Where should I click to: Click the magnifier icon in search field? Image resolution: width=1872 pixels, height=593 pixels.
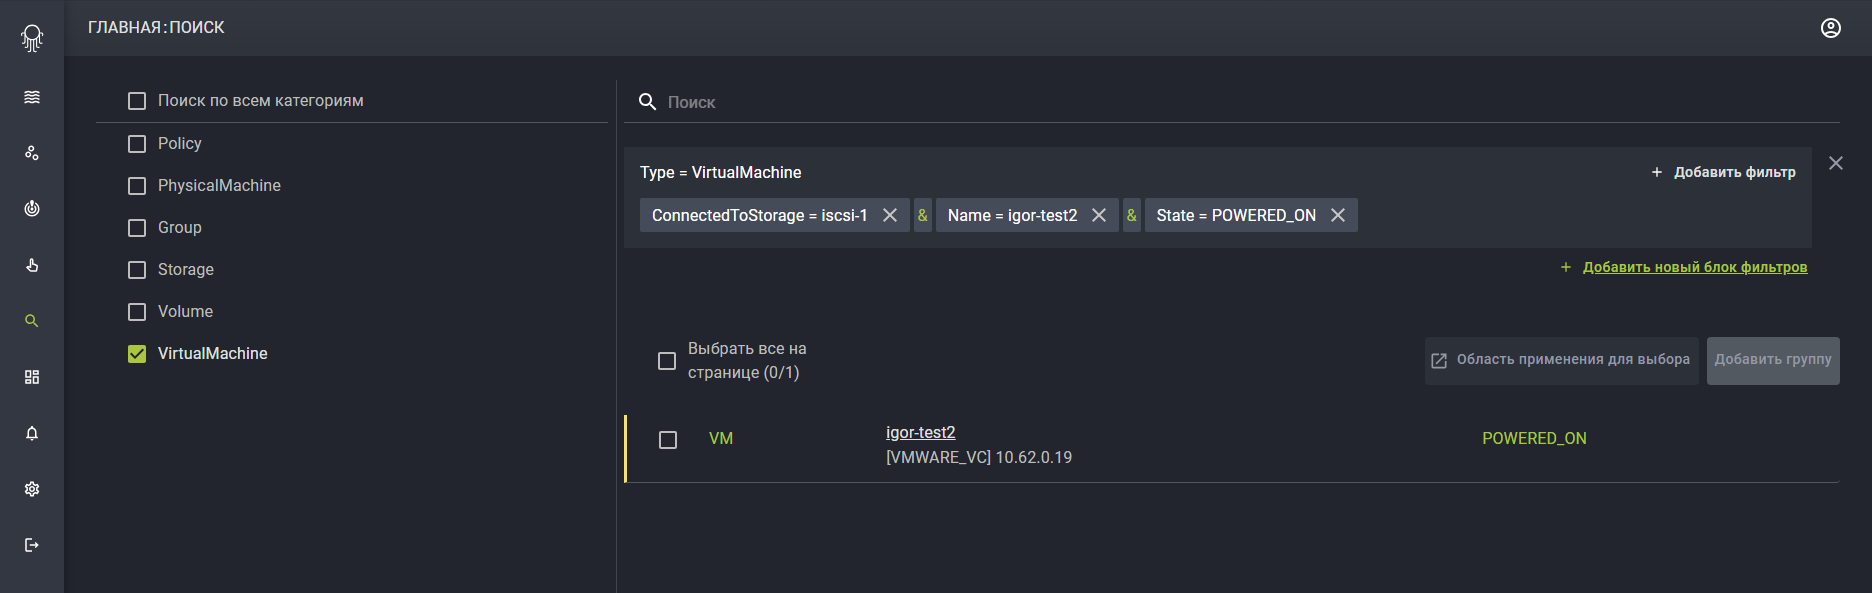[x=648, y=102]
